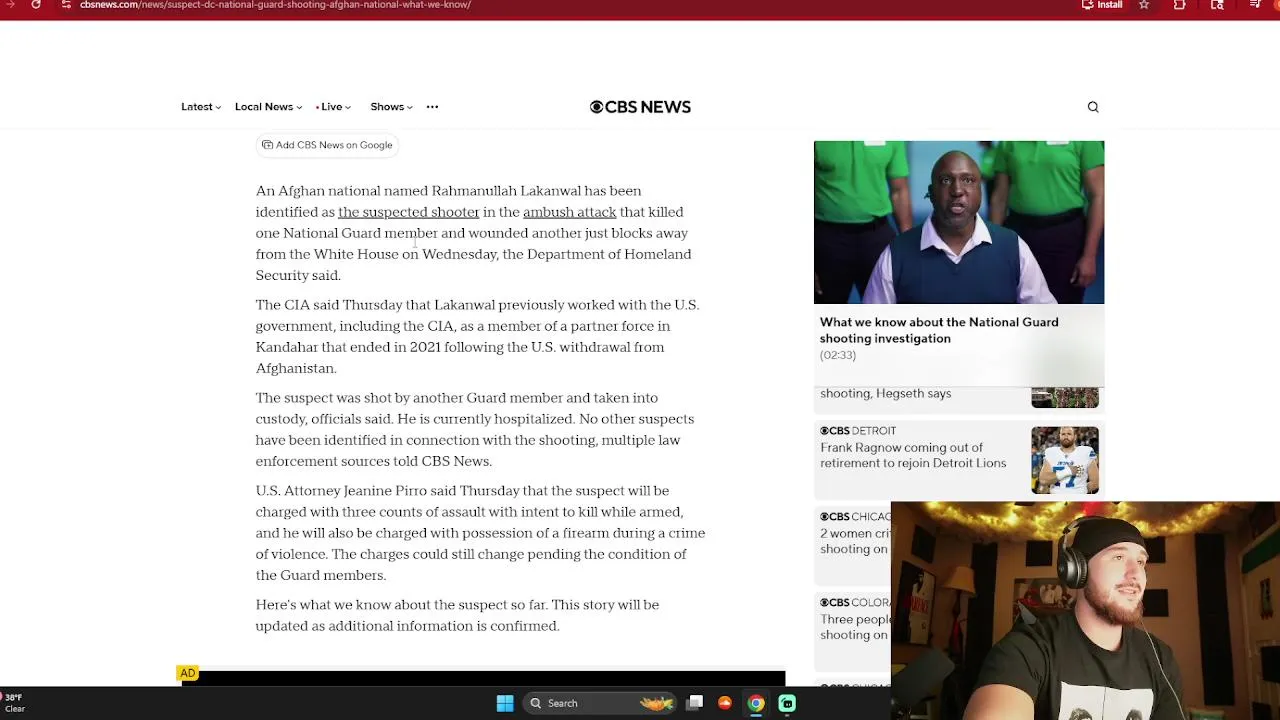This screenshot has height=720, width=1280.
Task: Click the CBS Detroit source label
Action: [858, 431]
